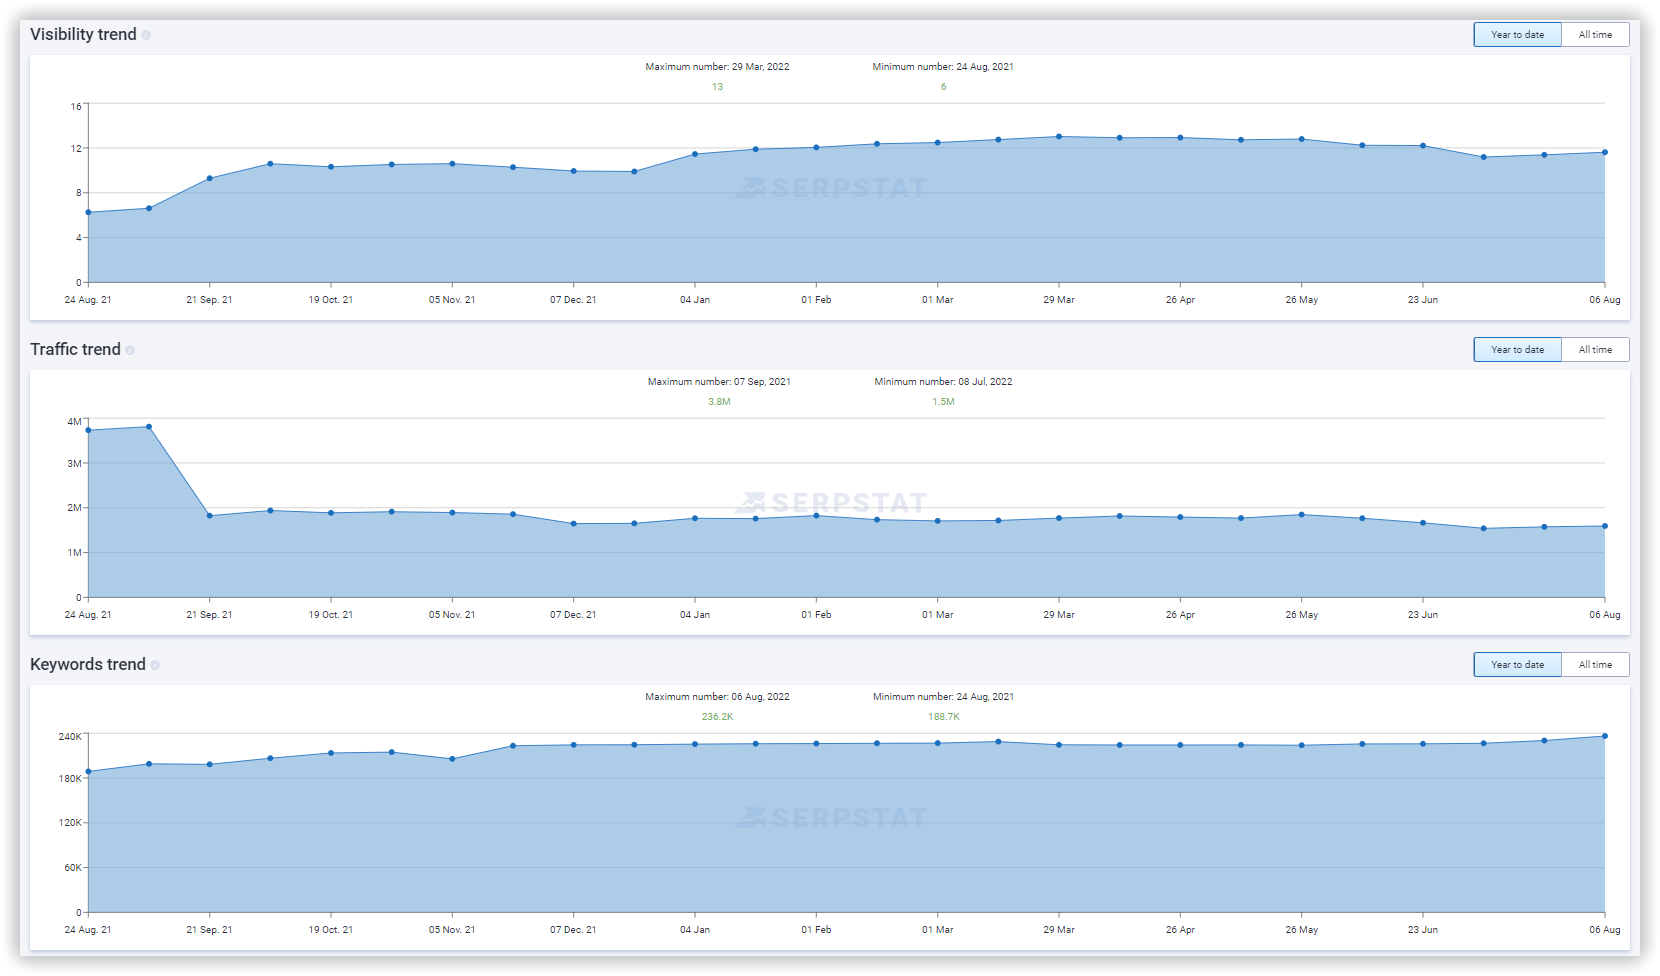Screen dimensions: 1660x976
Task: Select All time for Keywords trend
Action: pyautogui.click(x=1595, y=665)
